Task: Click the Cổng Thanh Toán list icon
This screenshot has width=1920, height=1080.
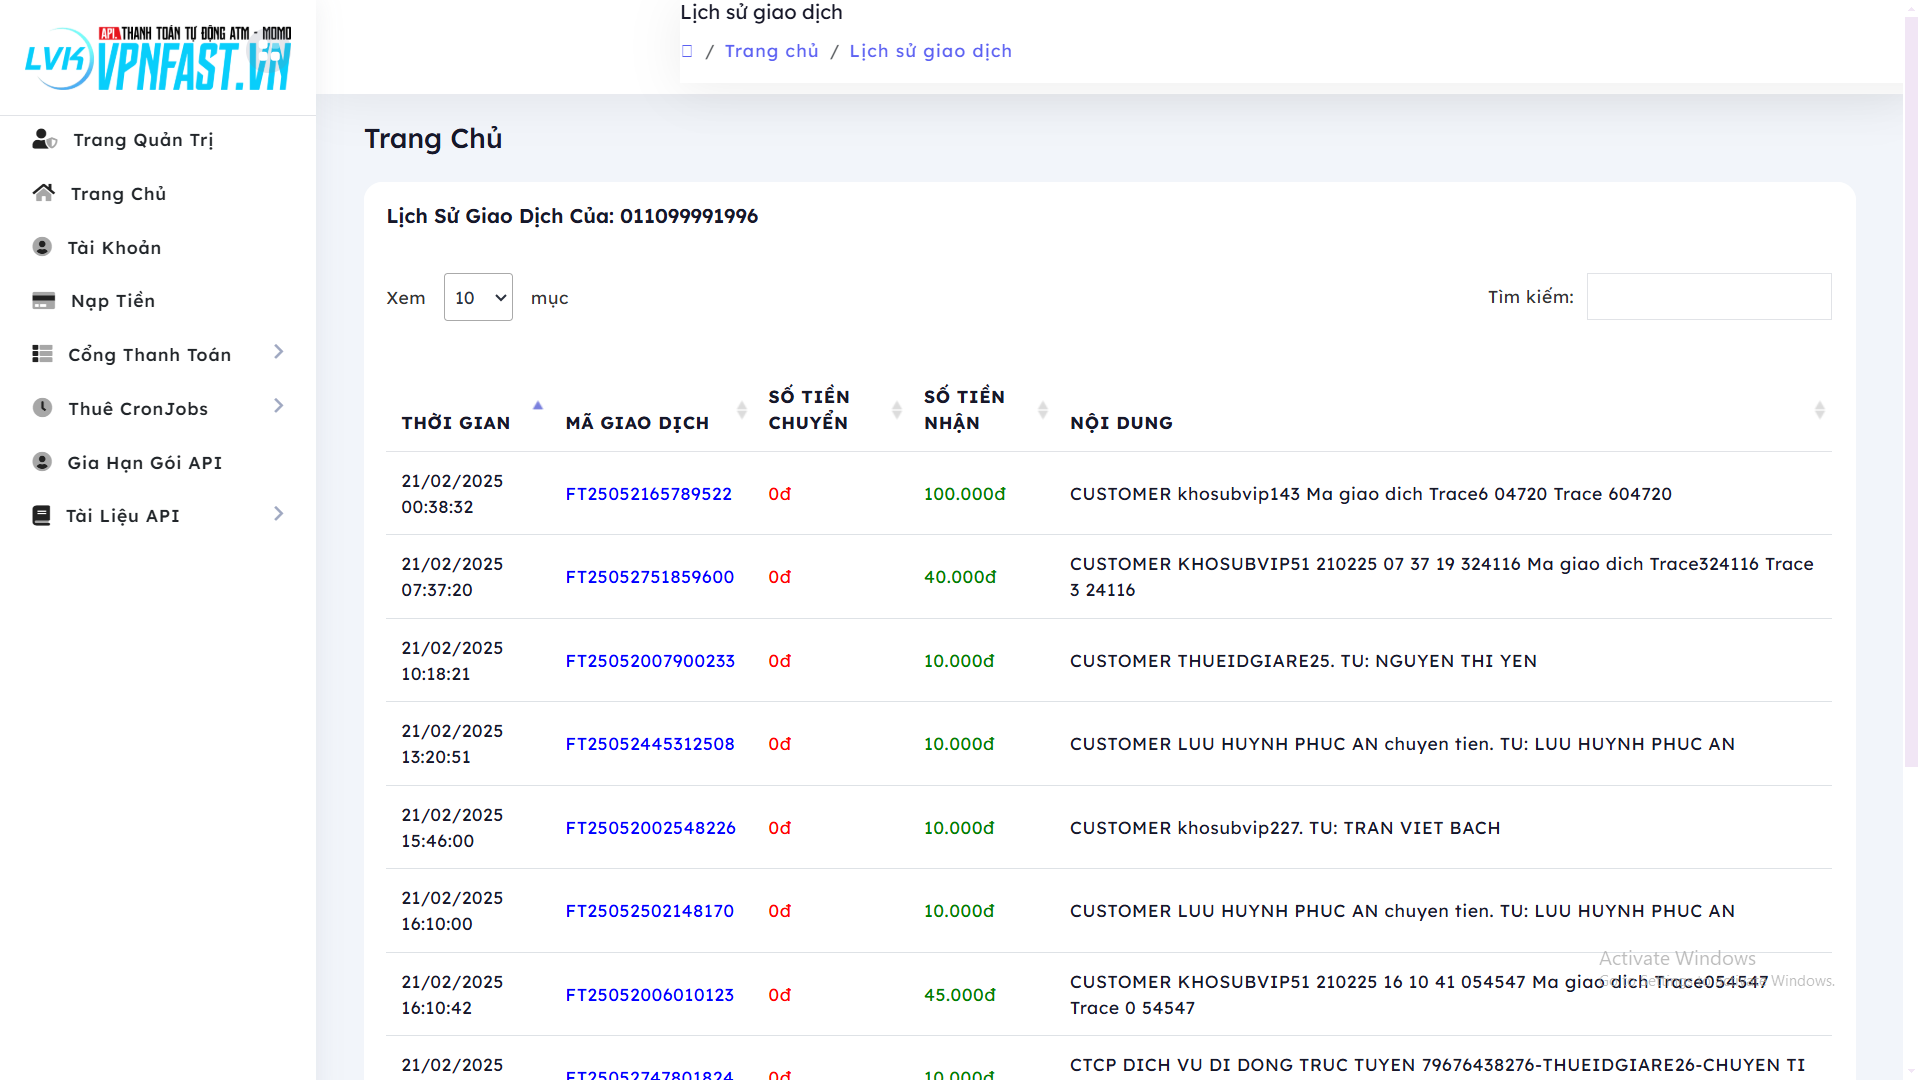Action: (x=42, y=354)
